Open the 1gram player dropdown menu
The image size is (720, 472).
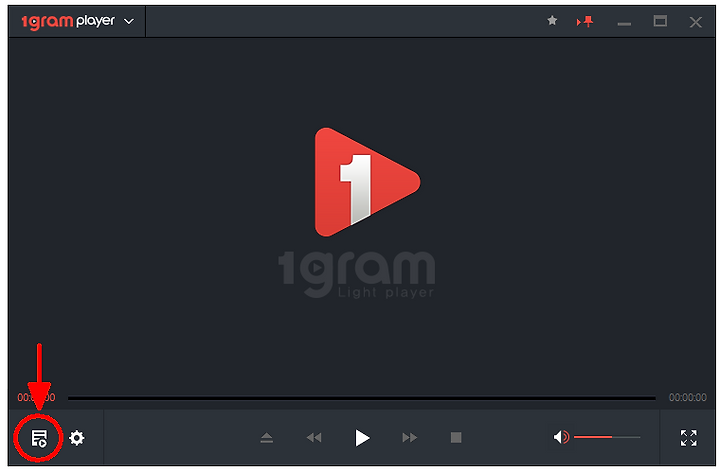(129, 21)
